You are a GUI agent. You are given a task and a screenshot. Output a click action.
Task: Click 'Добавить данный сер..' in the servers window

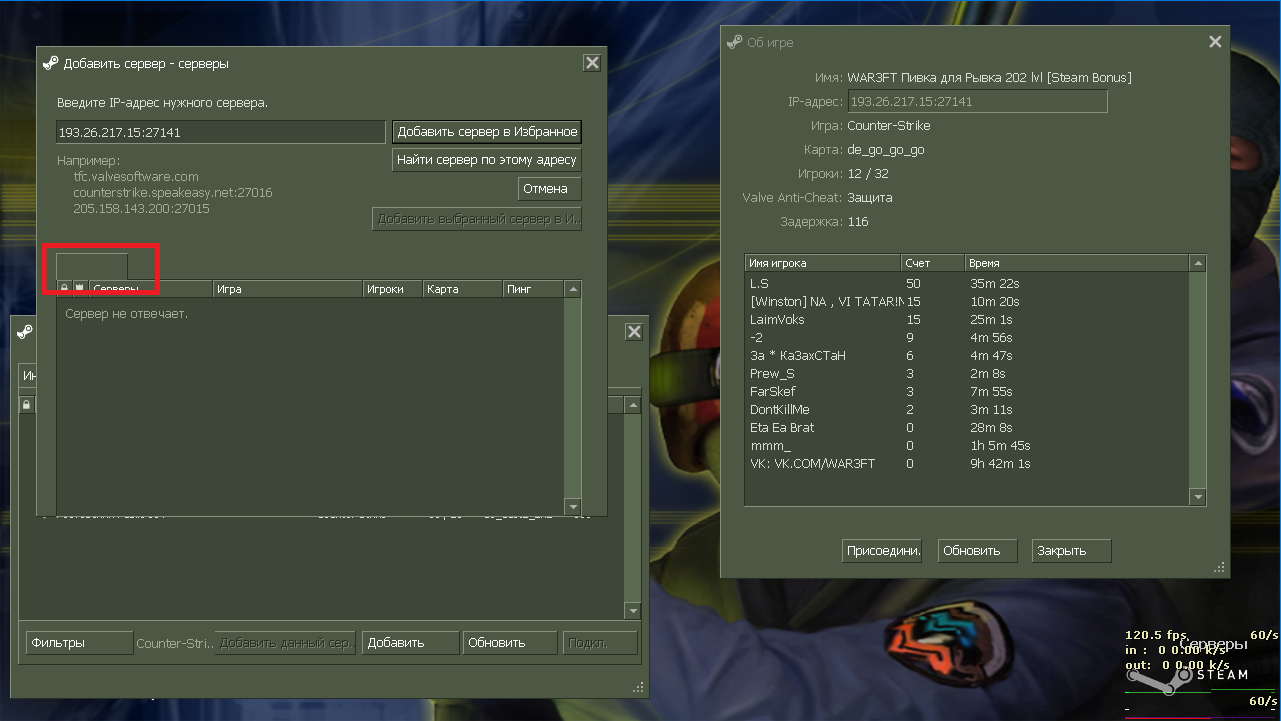(286, 643)
